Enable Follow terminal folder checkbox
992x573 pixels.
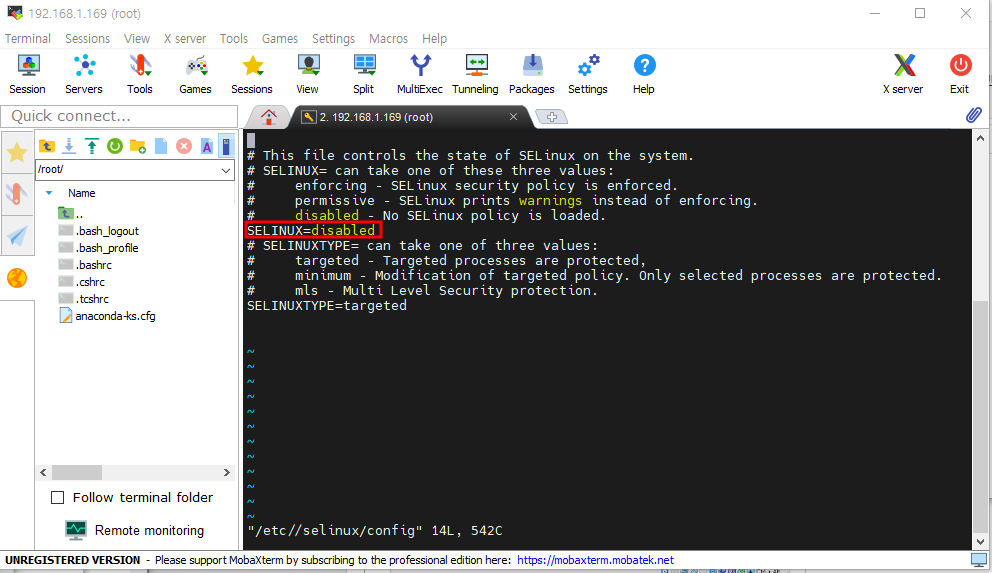click(58, 498)
